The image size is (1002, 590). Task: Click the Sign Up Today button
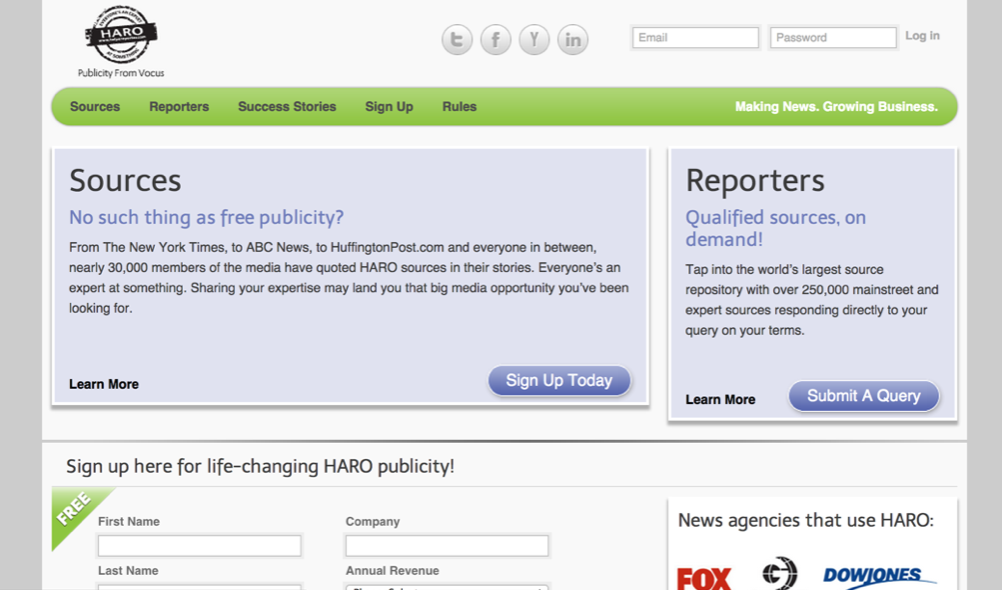click(x=559, y=380)
